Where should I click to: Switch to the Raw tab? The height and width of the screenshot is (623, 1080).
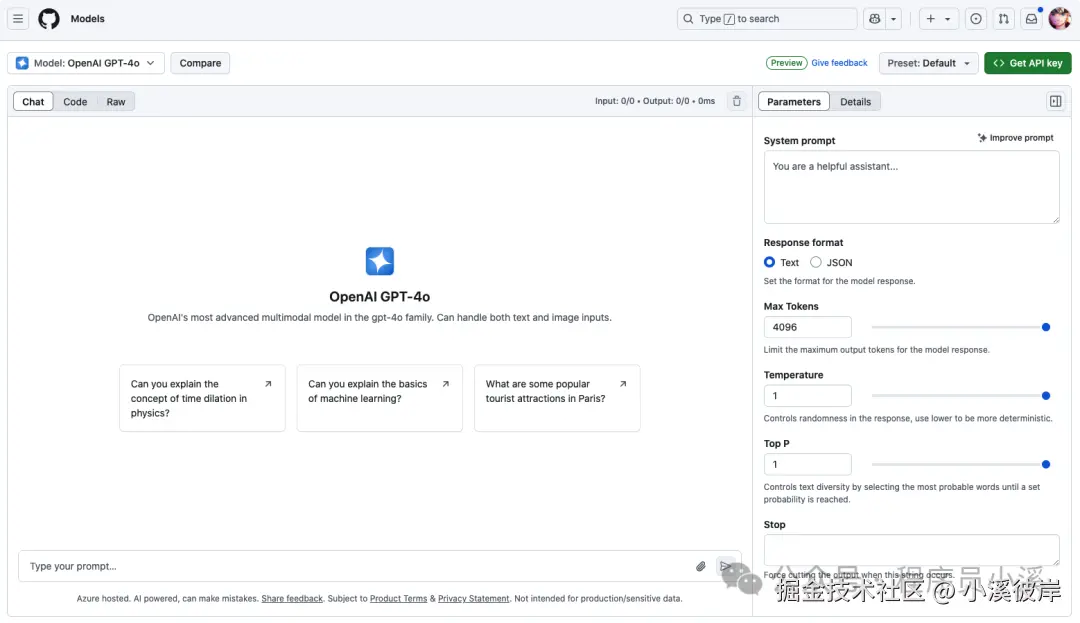[x=116, y=101]
